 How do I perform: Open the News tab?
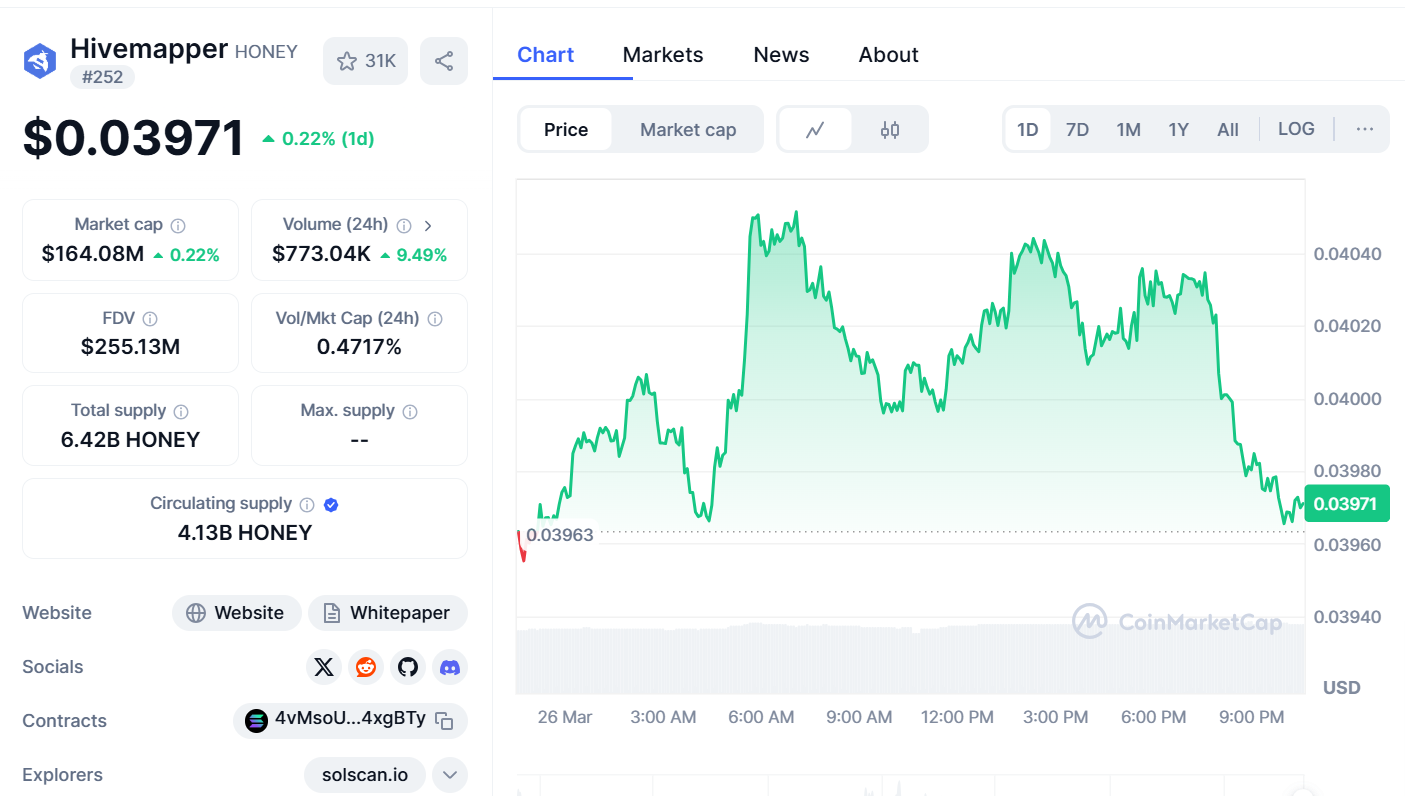781,55
